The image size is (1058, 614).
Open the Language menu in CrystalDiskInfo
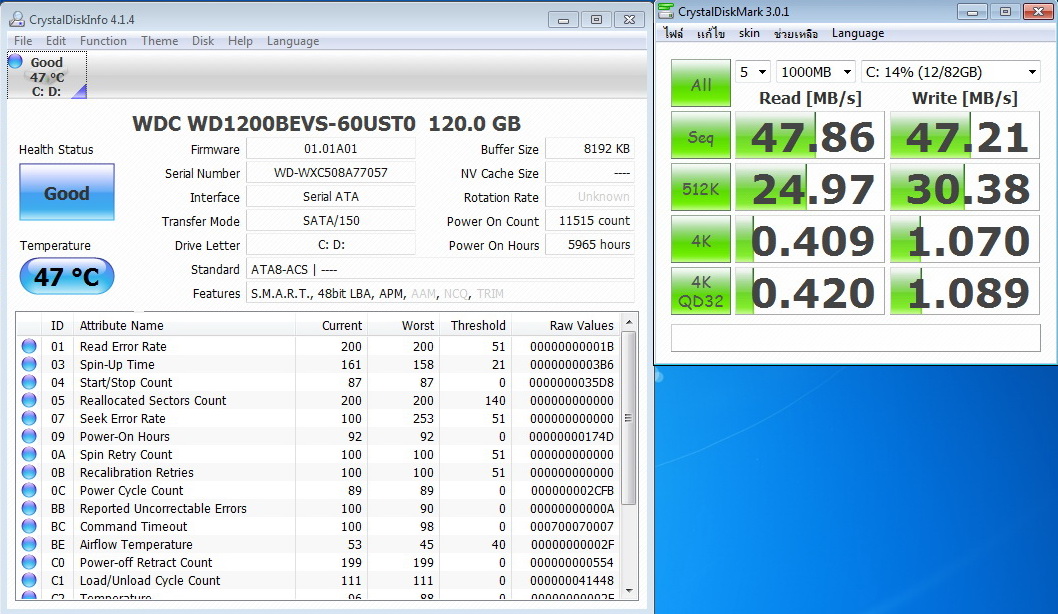pyautogui.click(x=293, y=41)
